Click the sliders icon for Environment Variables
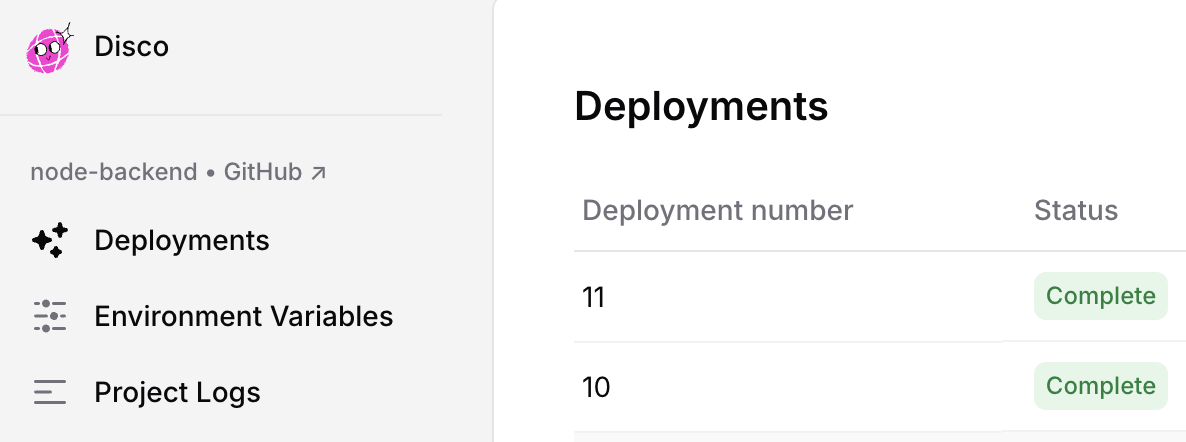Viewport: 1186px width, 442px height. pyautogui.click(x=50, y=317)
